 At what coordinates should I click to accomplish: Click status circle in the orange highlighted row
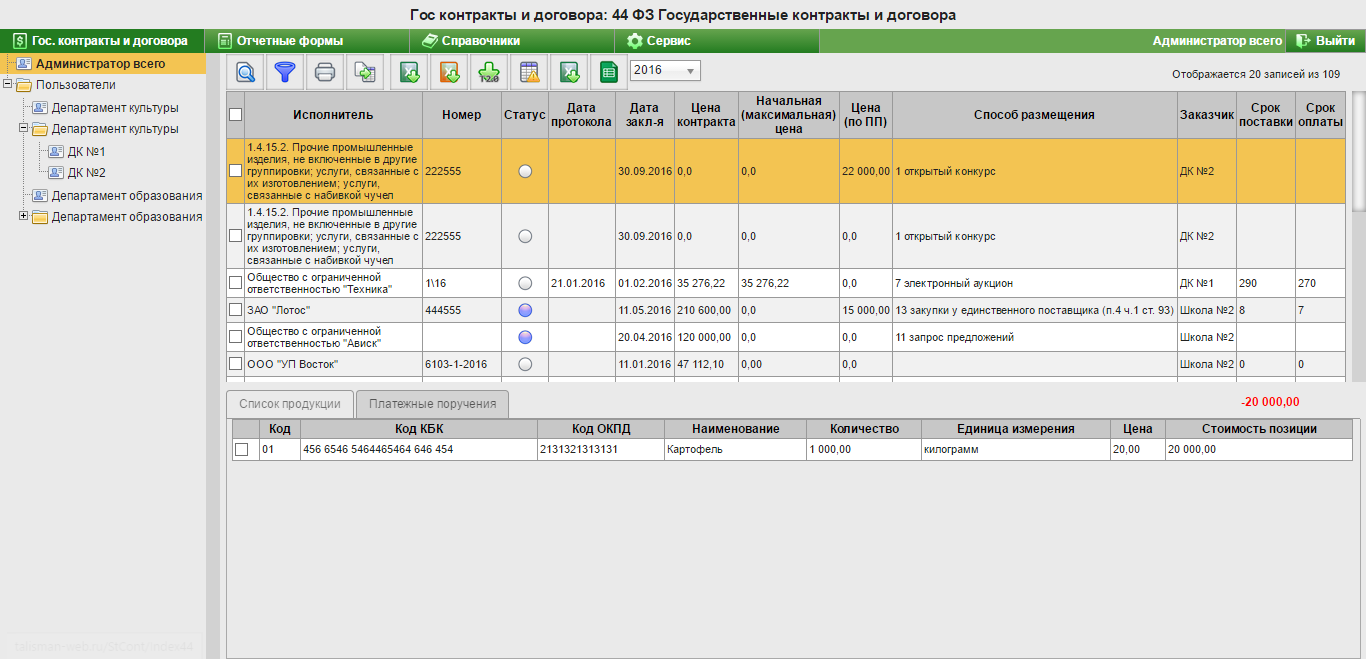coord(525,171)
